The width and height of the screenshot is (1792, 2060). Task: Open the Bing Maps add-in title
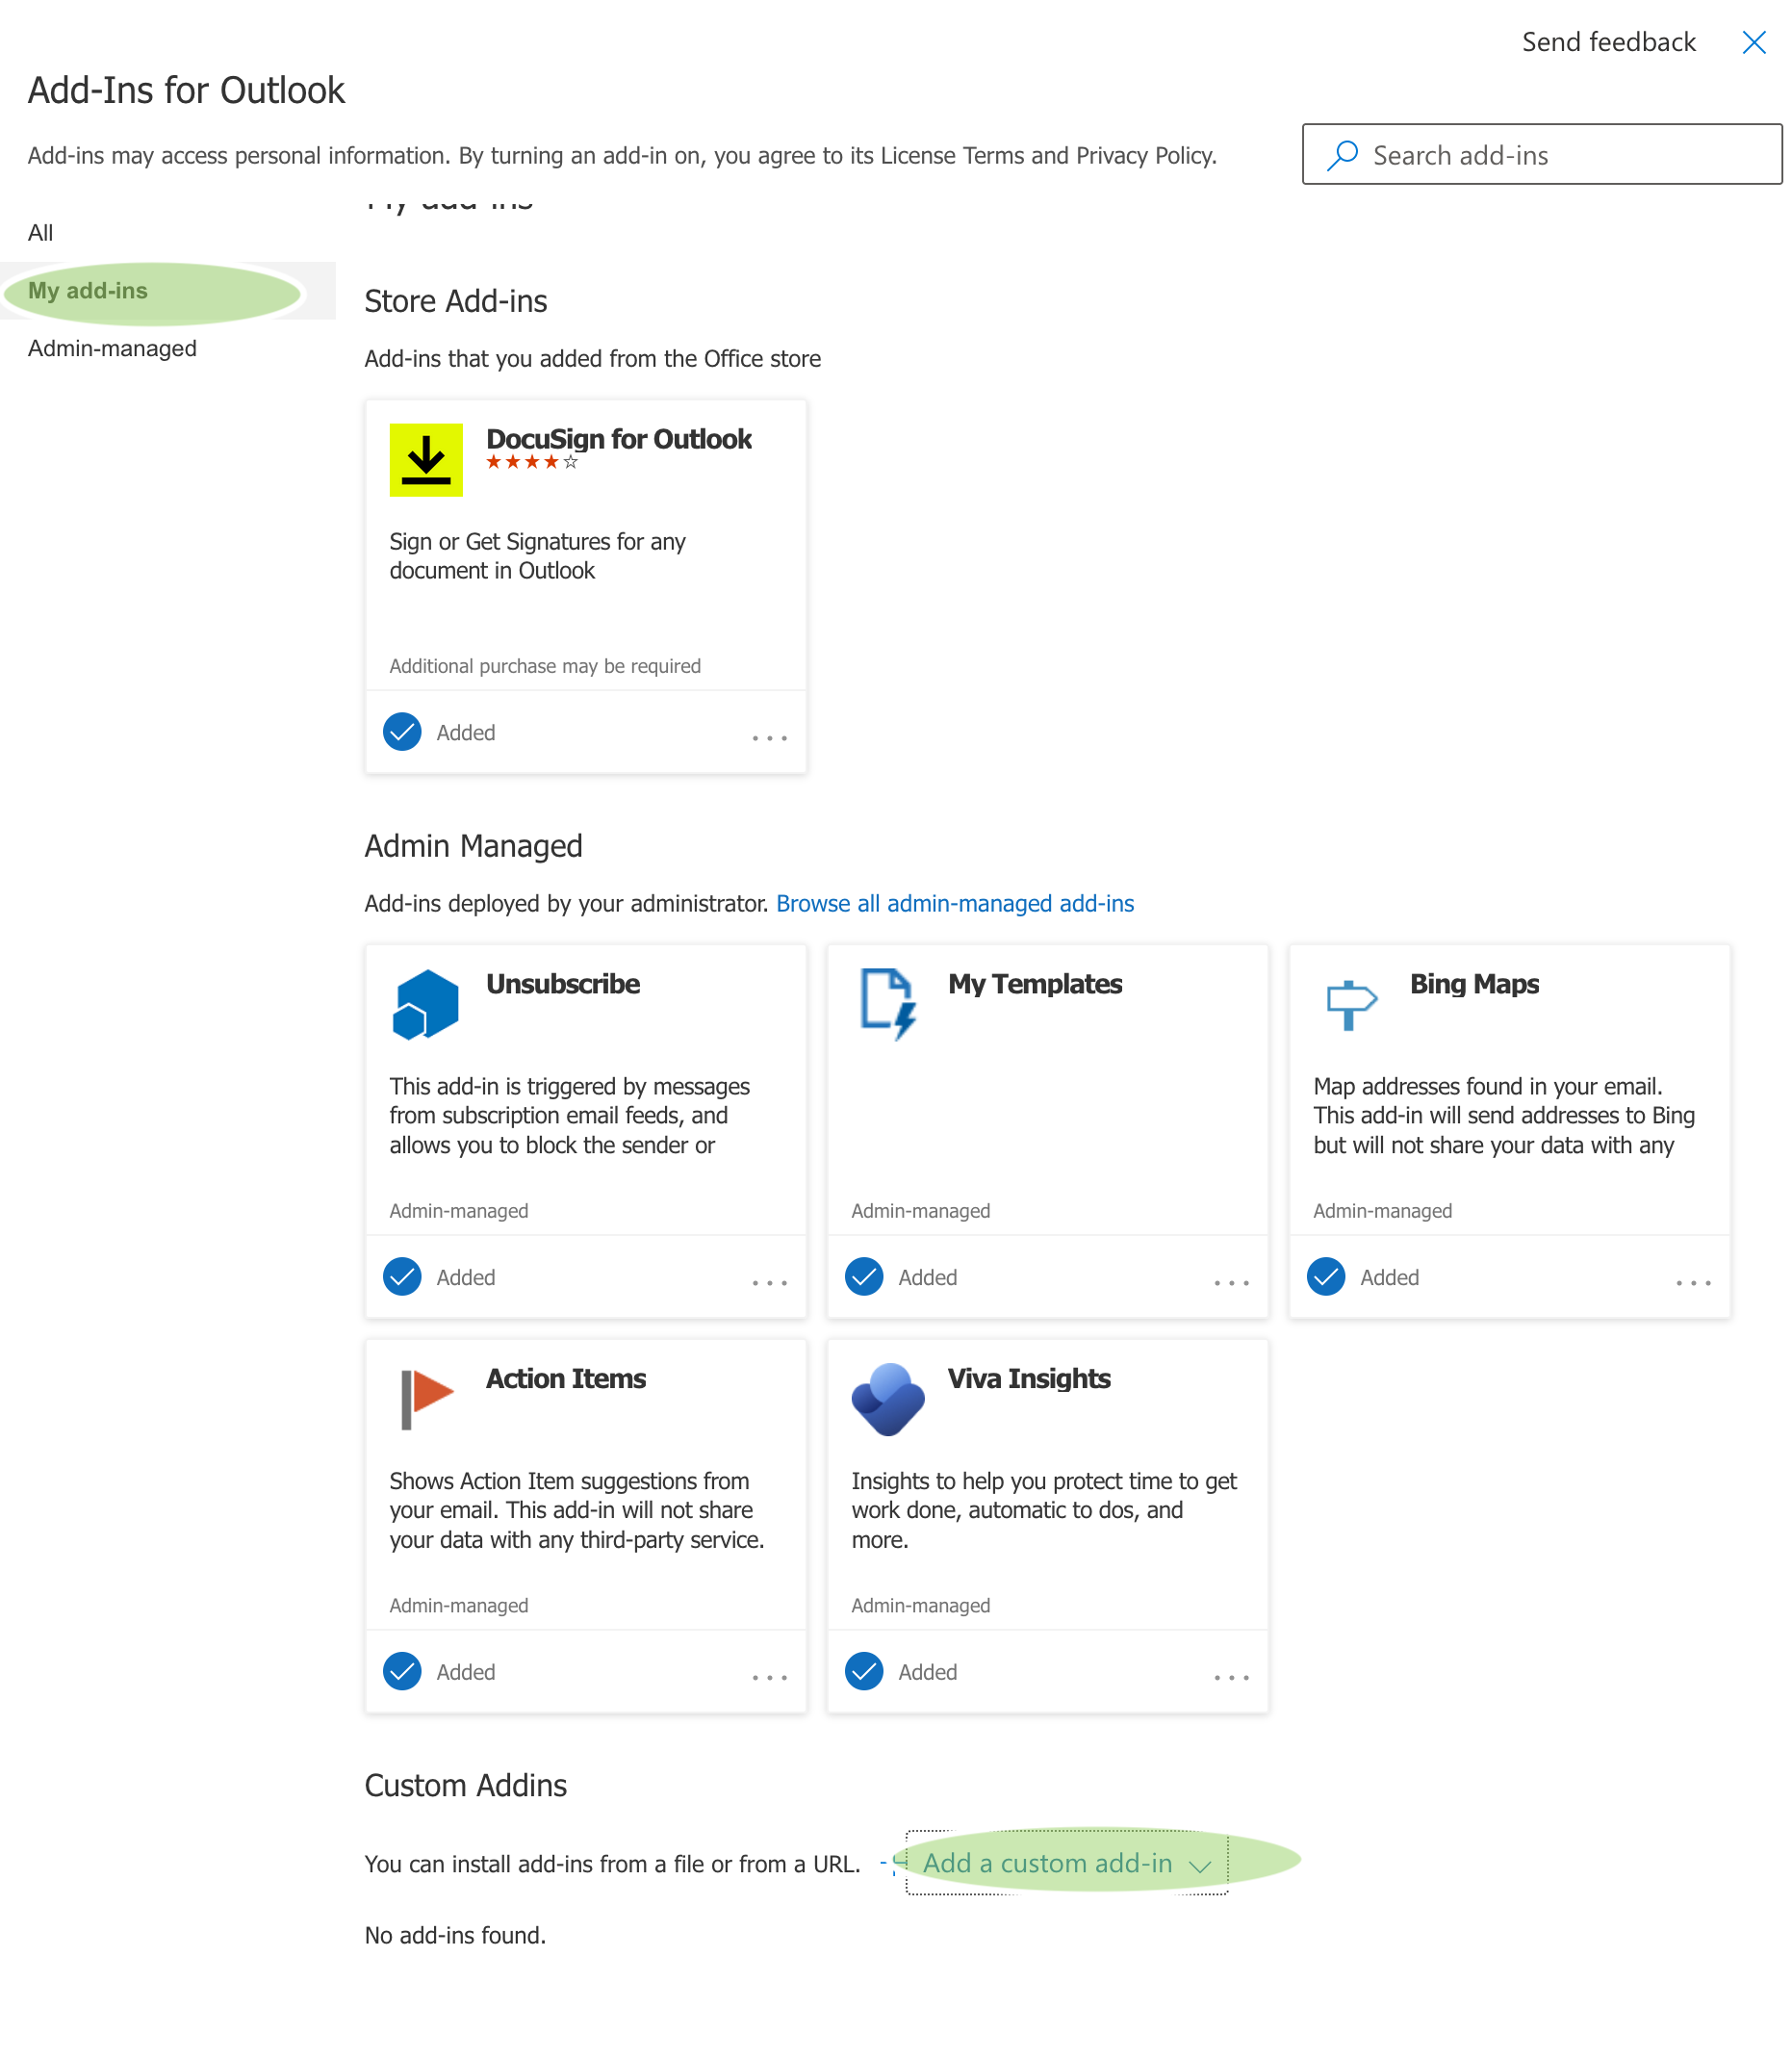[x=1474, y=984]
